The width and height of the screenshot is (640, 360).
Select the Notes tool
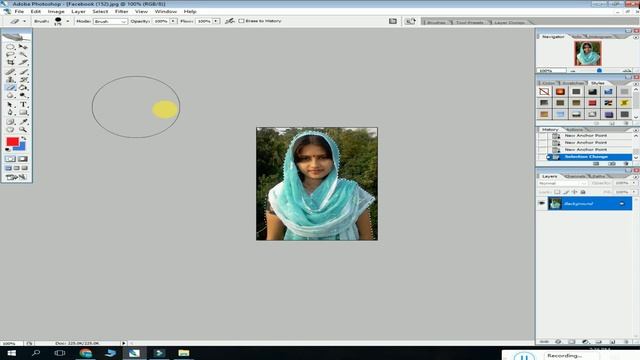tap(10, 122)
